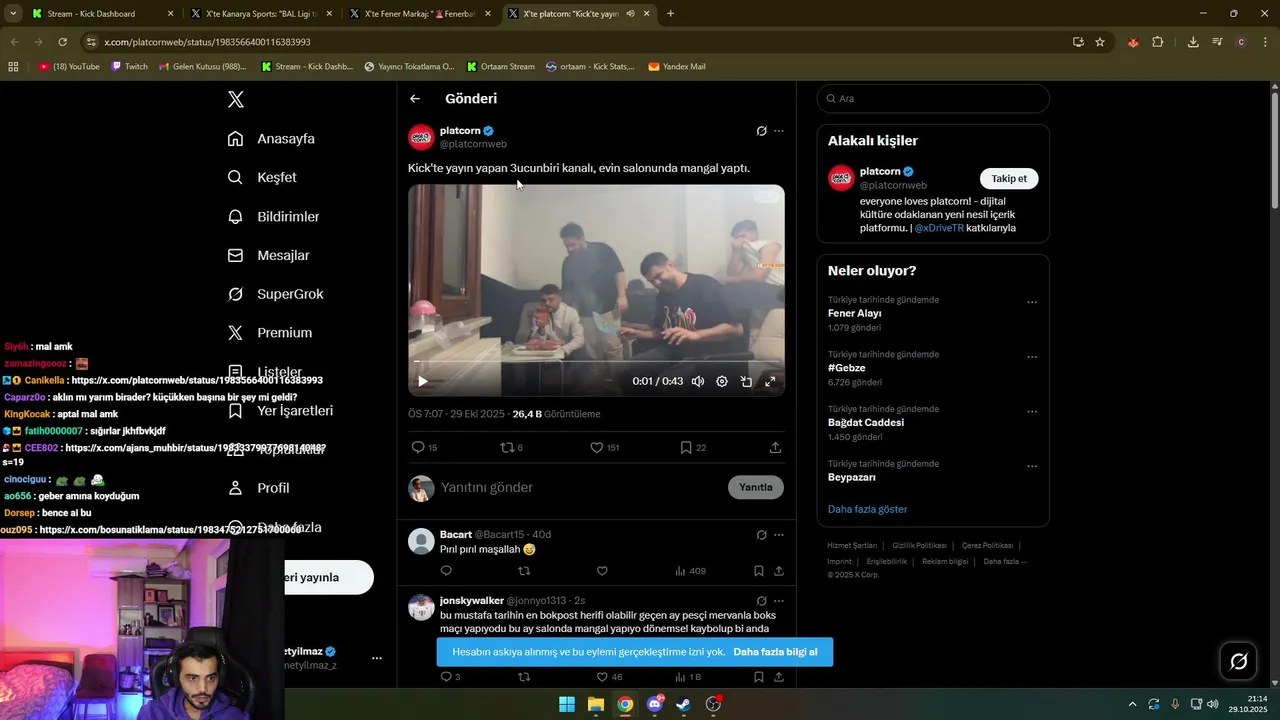Bookmark this page with star icon
Screen dimensions: 1280x720
(1100, 42)
